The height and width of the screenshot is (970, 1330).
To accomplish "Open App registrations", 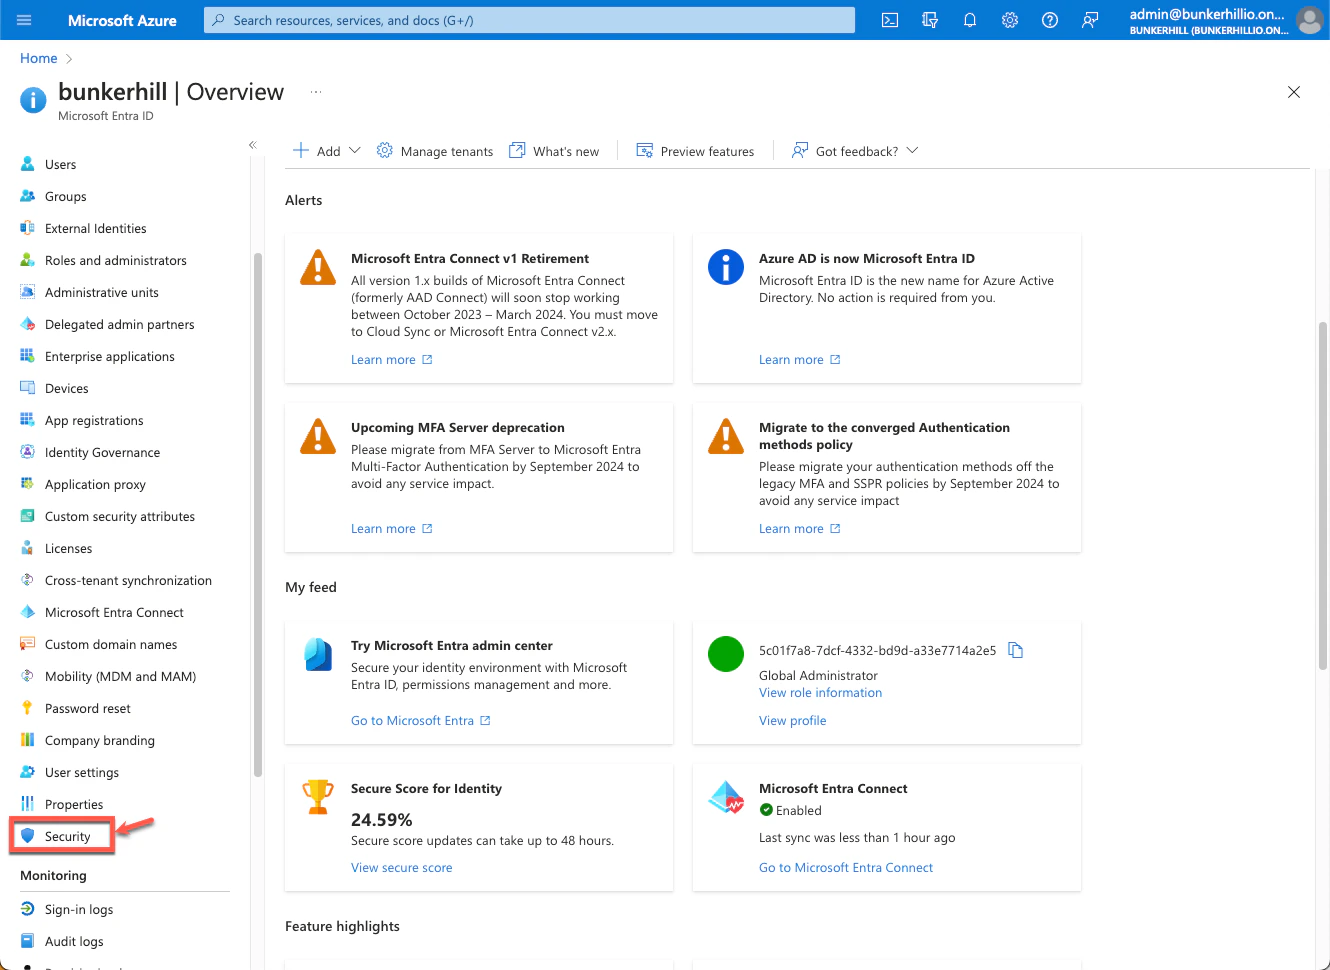I will pyautogui.click(x=94, y=420).
